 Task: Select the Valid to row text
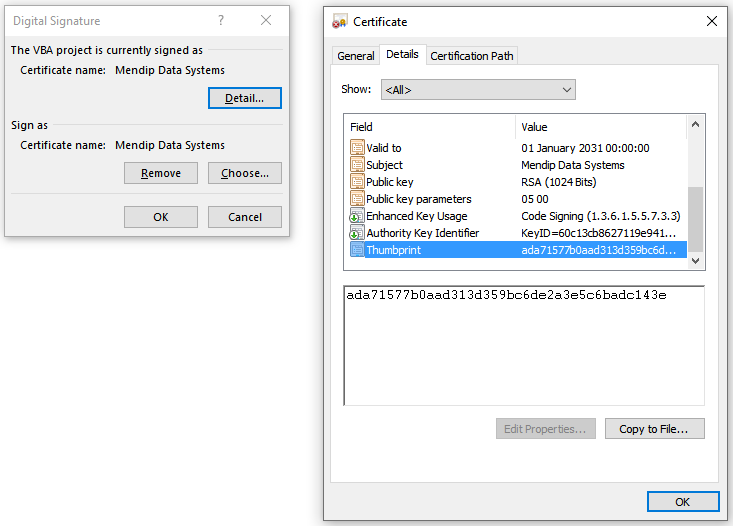coord(384,148)
